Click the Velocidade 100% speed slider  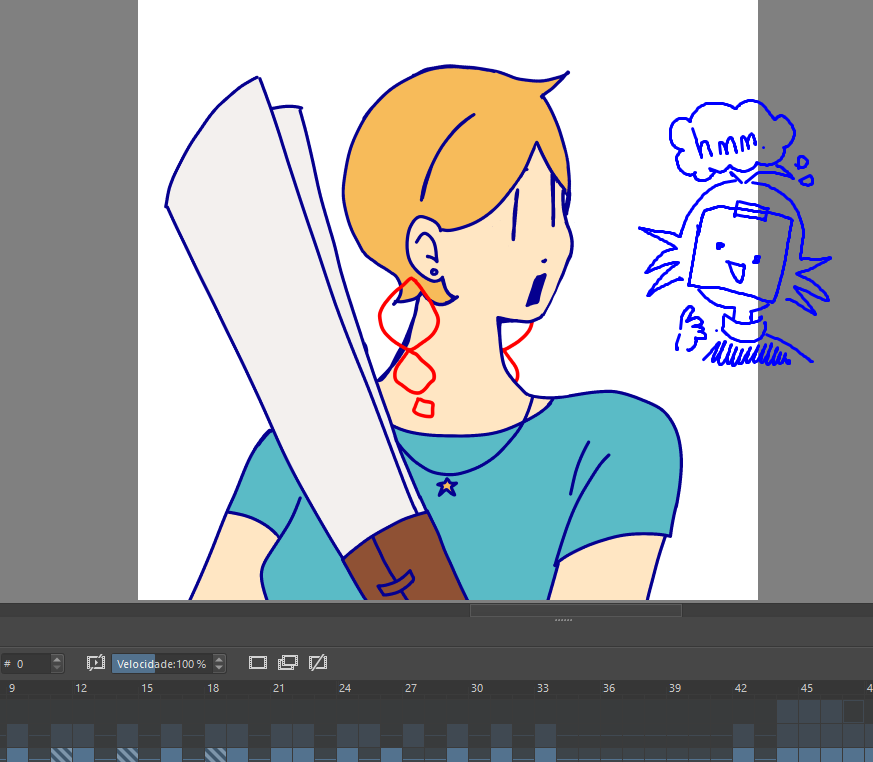163,663
